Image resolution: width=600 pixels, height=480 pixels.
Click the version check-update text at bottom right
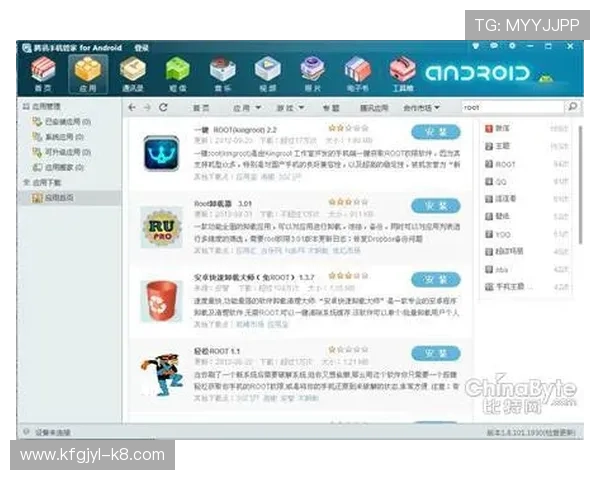(531, 432)
